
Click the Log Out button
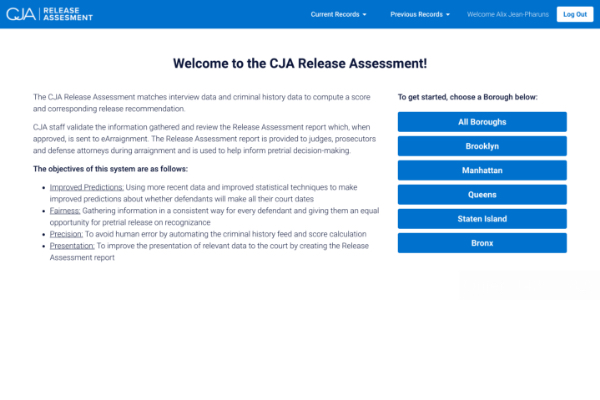tap(575, 15)
